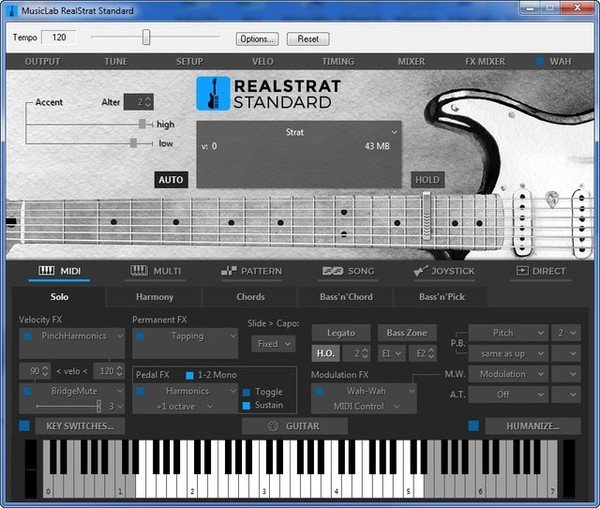Screen dimensions: 600x508
Task: Click the Tempo 120 input field
Action: tap(59, 37)
